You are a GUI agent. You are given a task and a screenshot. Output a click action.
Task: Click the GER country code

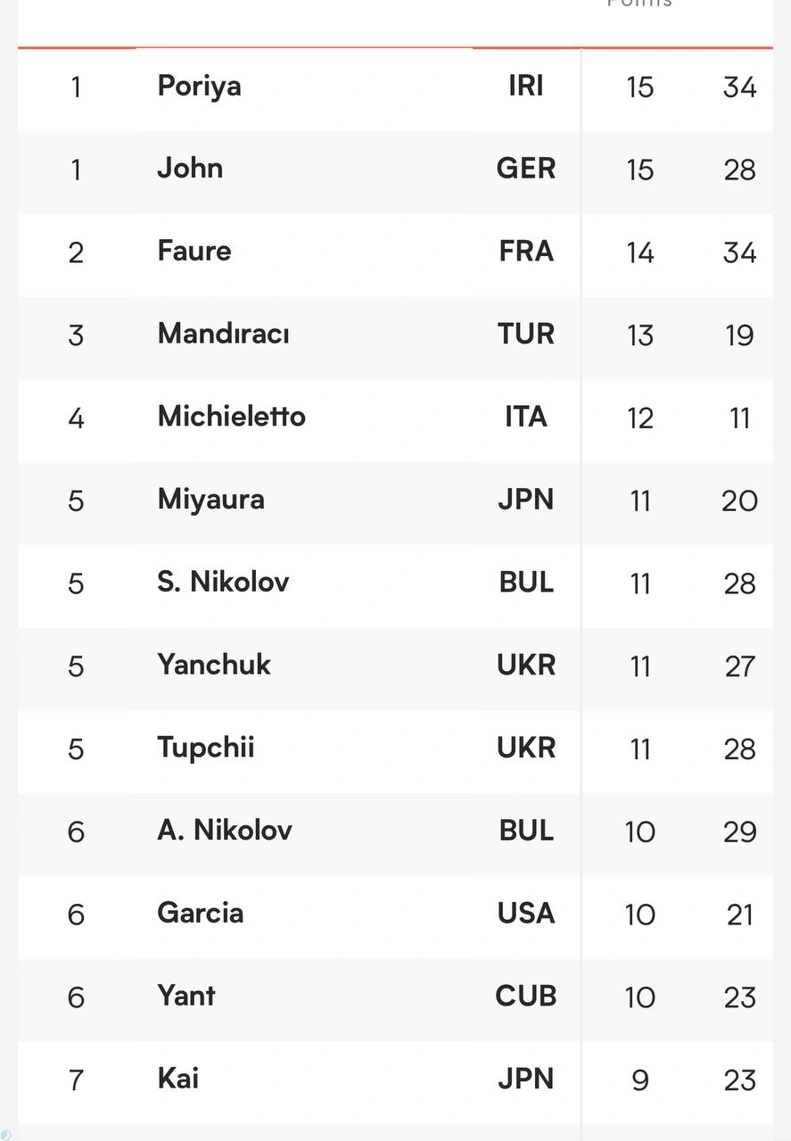526,169
